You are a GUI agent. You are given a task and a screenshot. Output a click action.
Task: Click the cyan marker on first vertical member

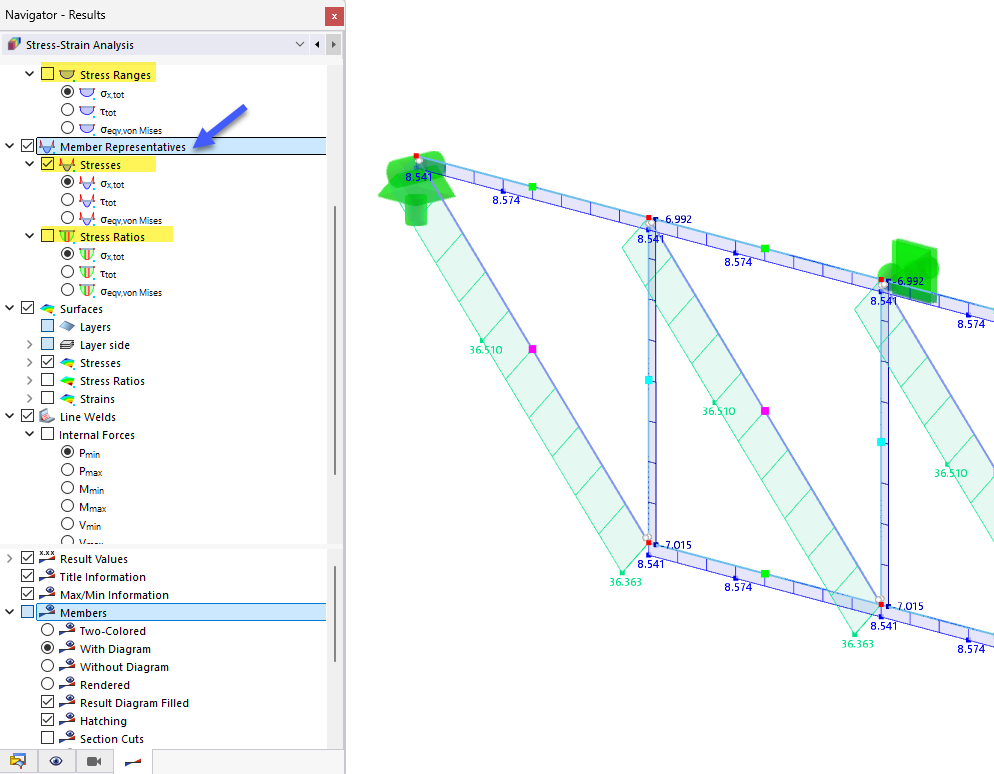point(649,380)
